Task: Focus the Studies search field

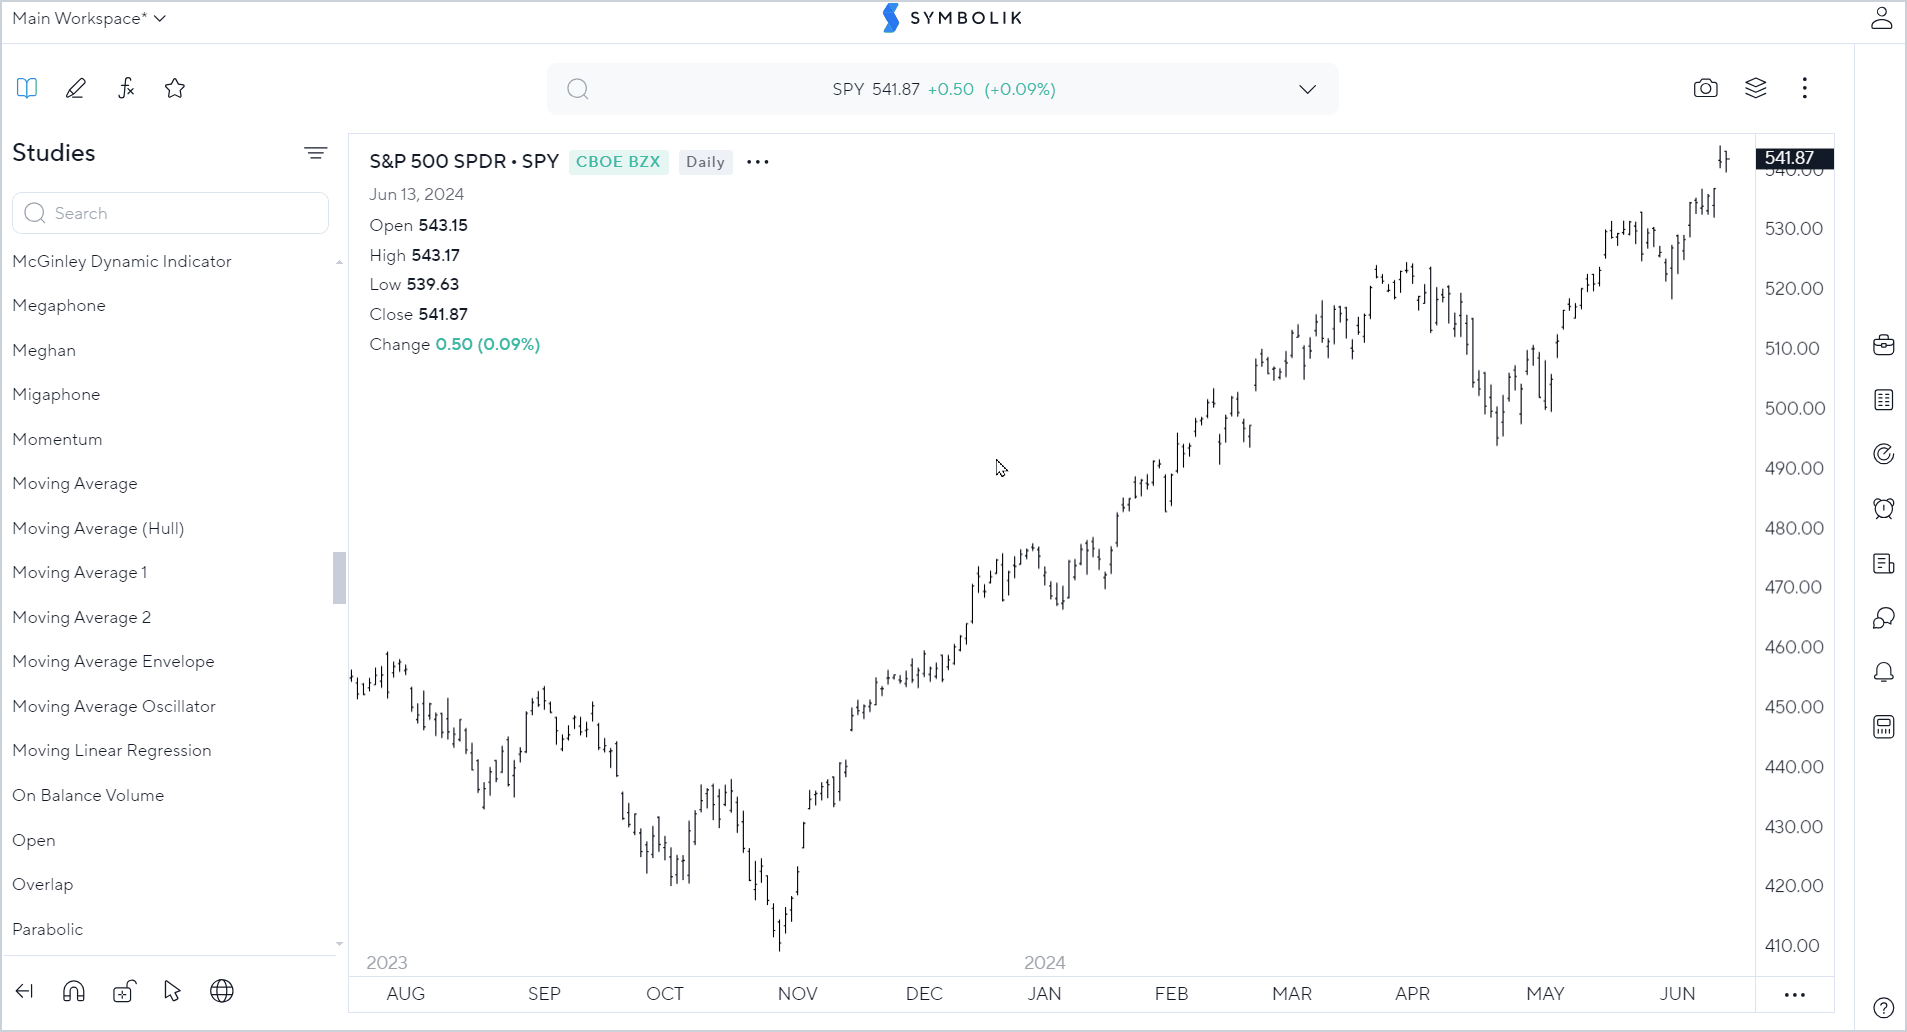Action: tap(171, 213)
